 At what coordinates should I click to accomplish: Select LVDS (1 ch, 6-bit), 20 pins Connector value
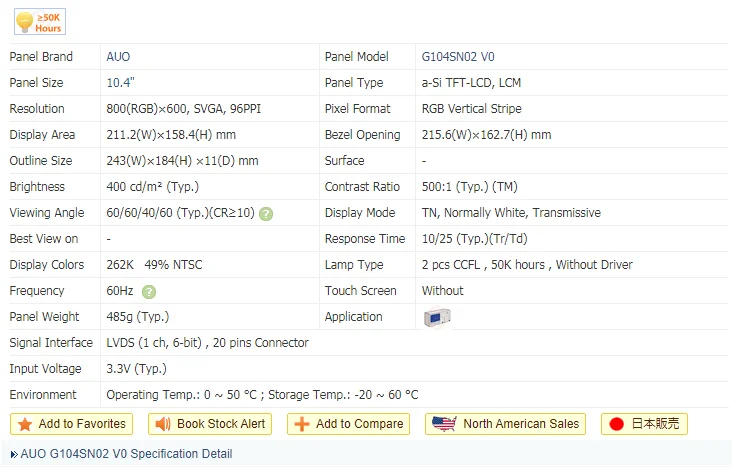tap(207, 343)
